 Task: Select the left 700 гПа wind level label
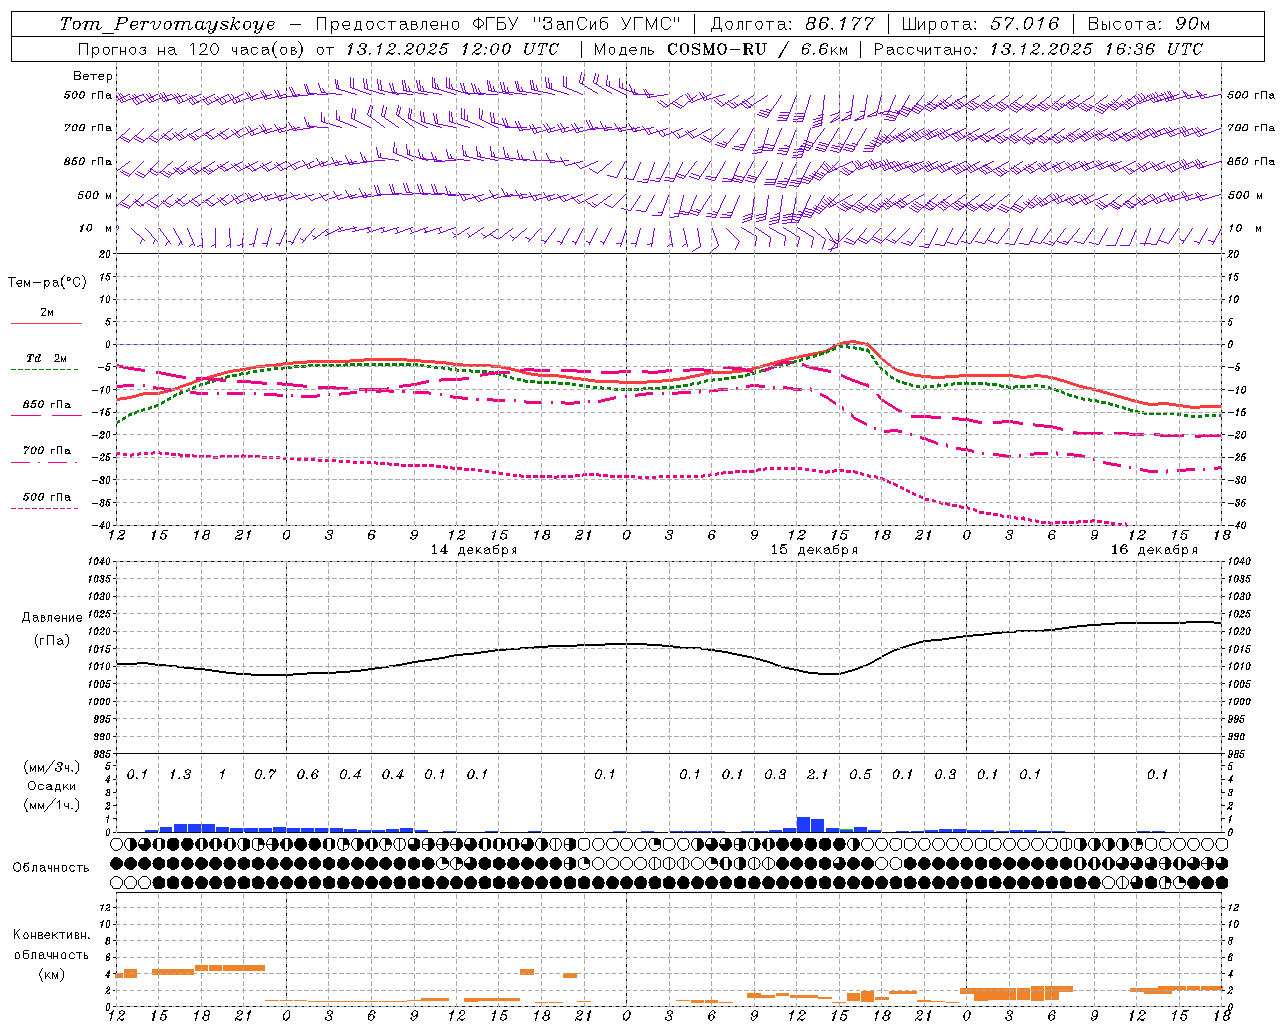tap(88, 128)
